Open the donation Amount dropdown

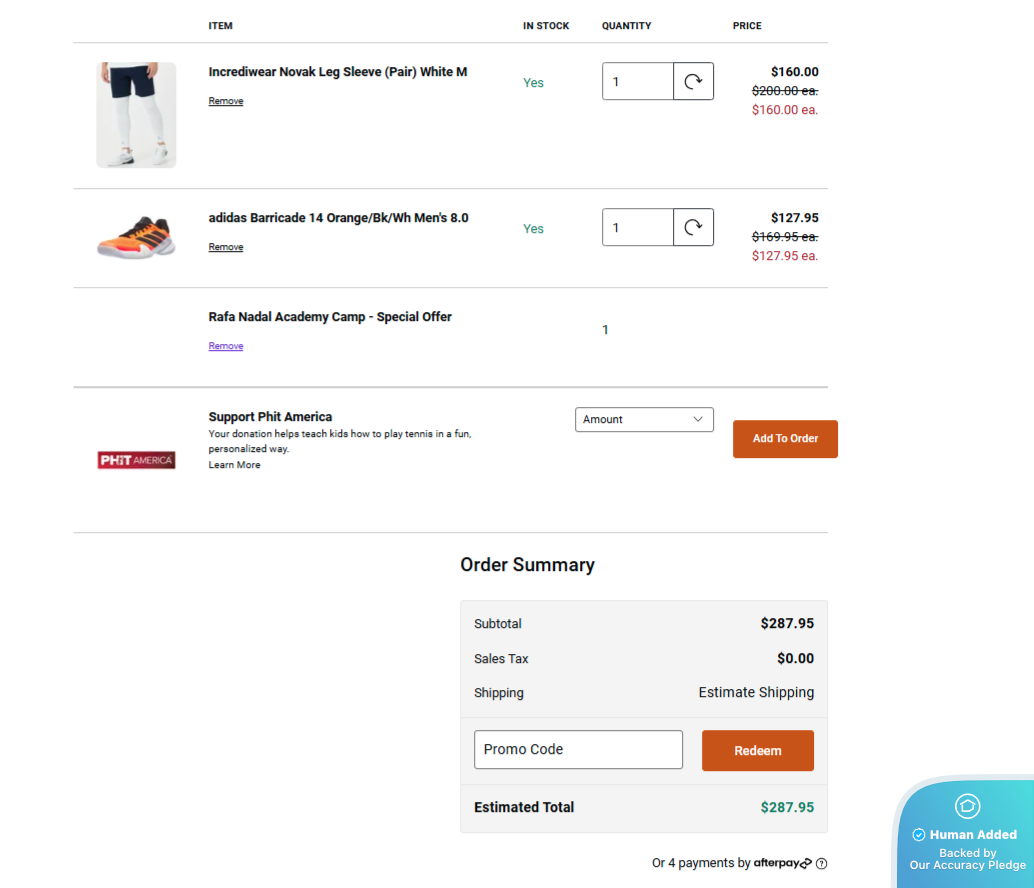click(644, 420)
